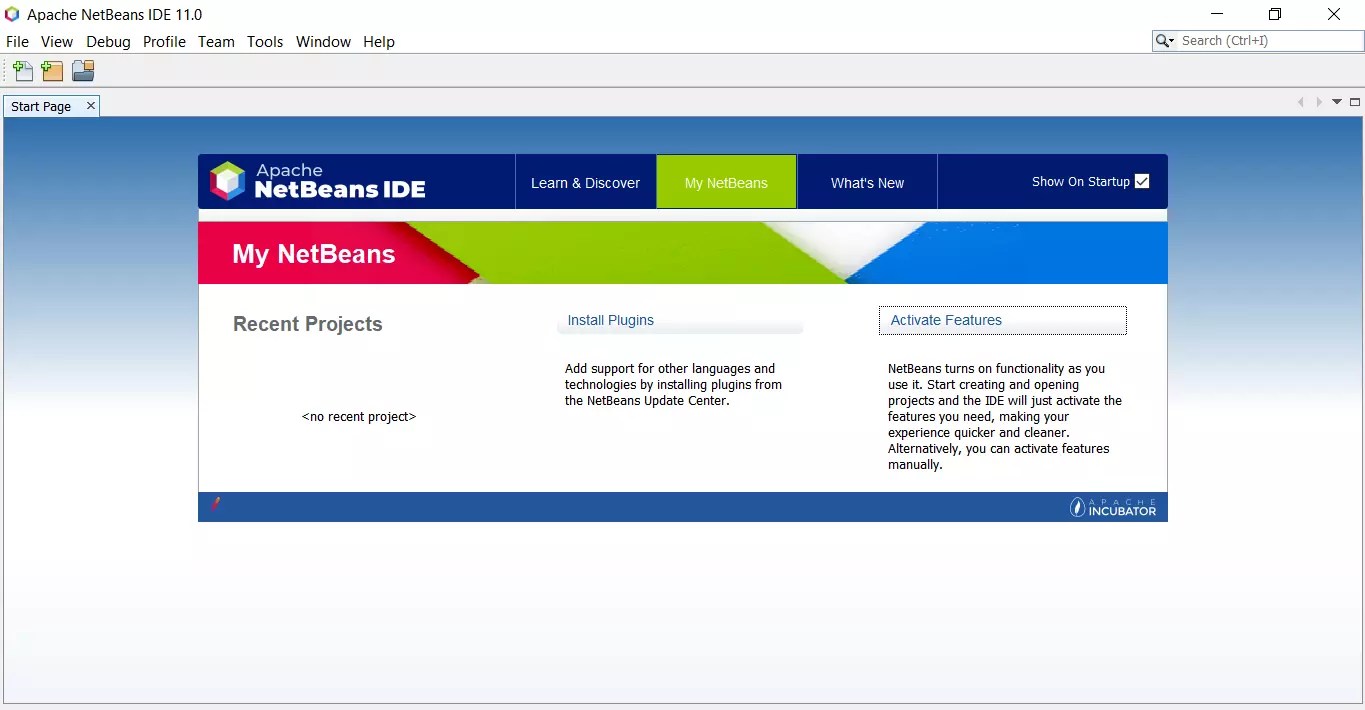
Task: Close the Start Page tab
Action: 90,105
